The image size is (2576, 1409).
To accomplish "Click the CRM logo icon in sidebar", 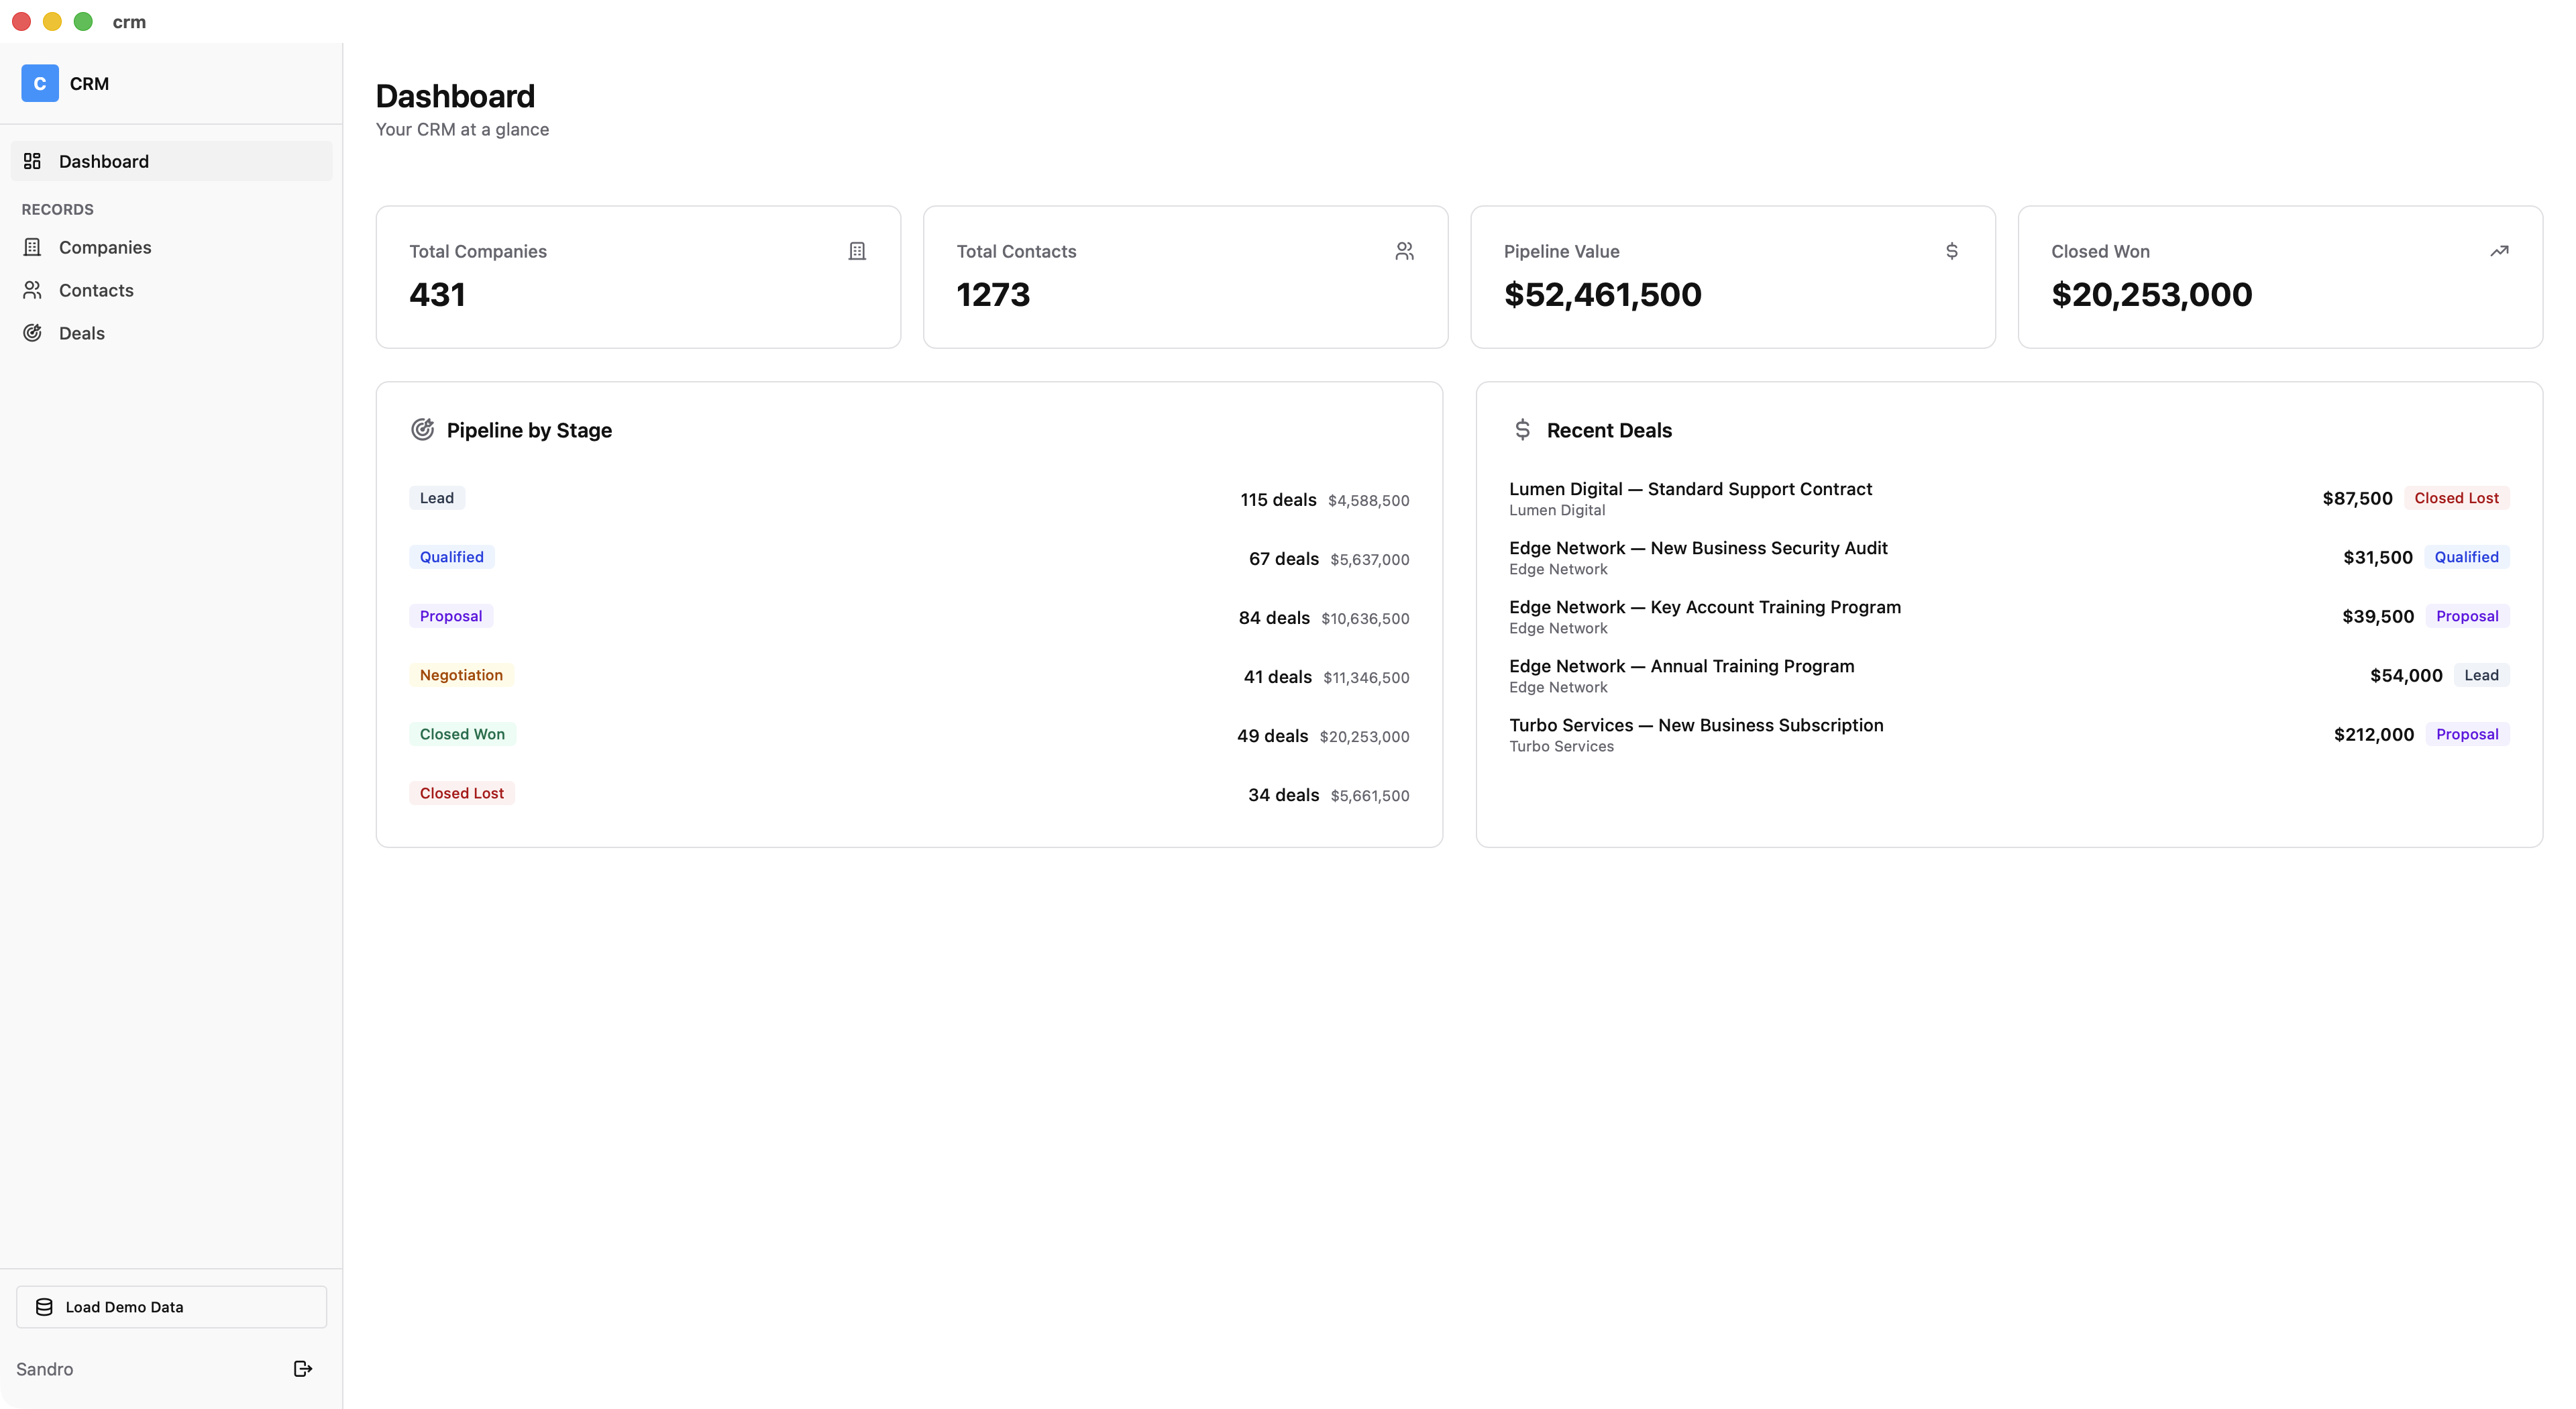I will pyautogui.click(x=39, y=83).
